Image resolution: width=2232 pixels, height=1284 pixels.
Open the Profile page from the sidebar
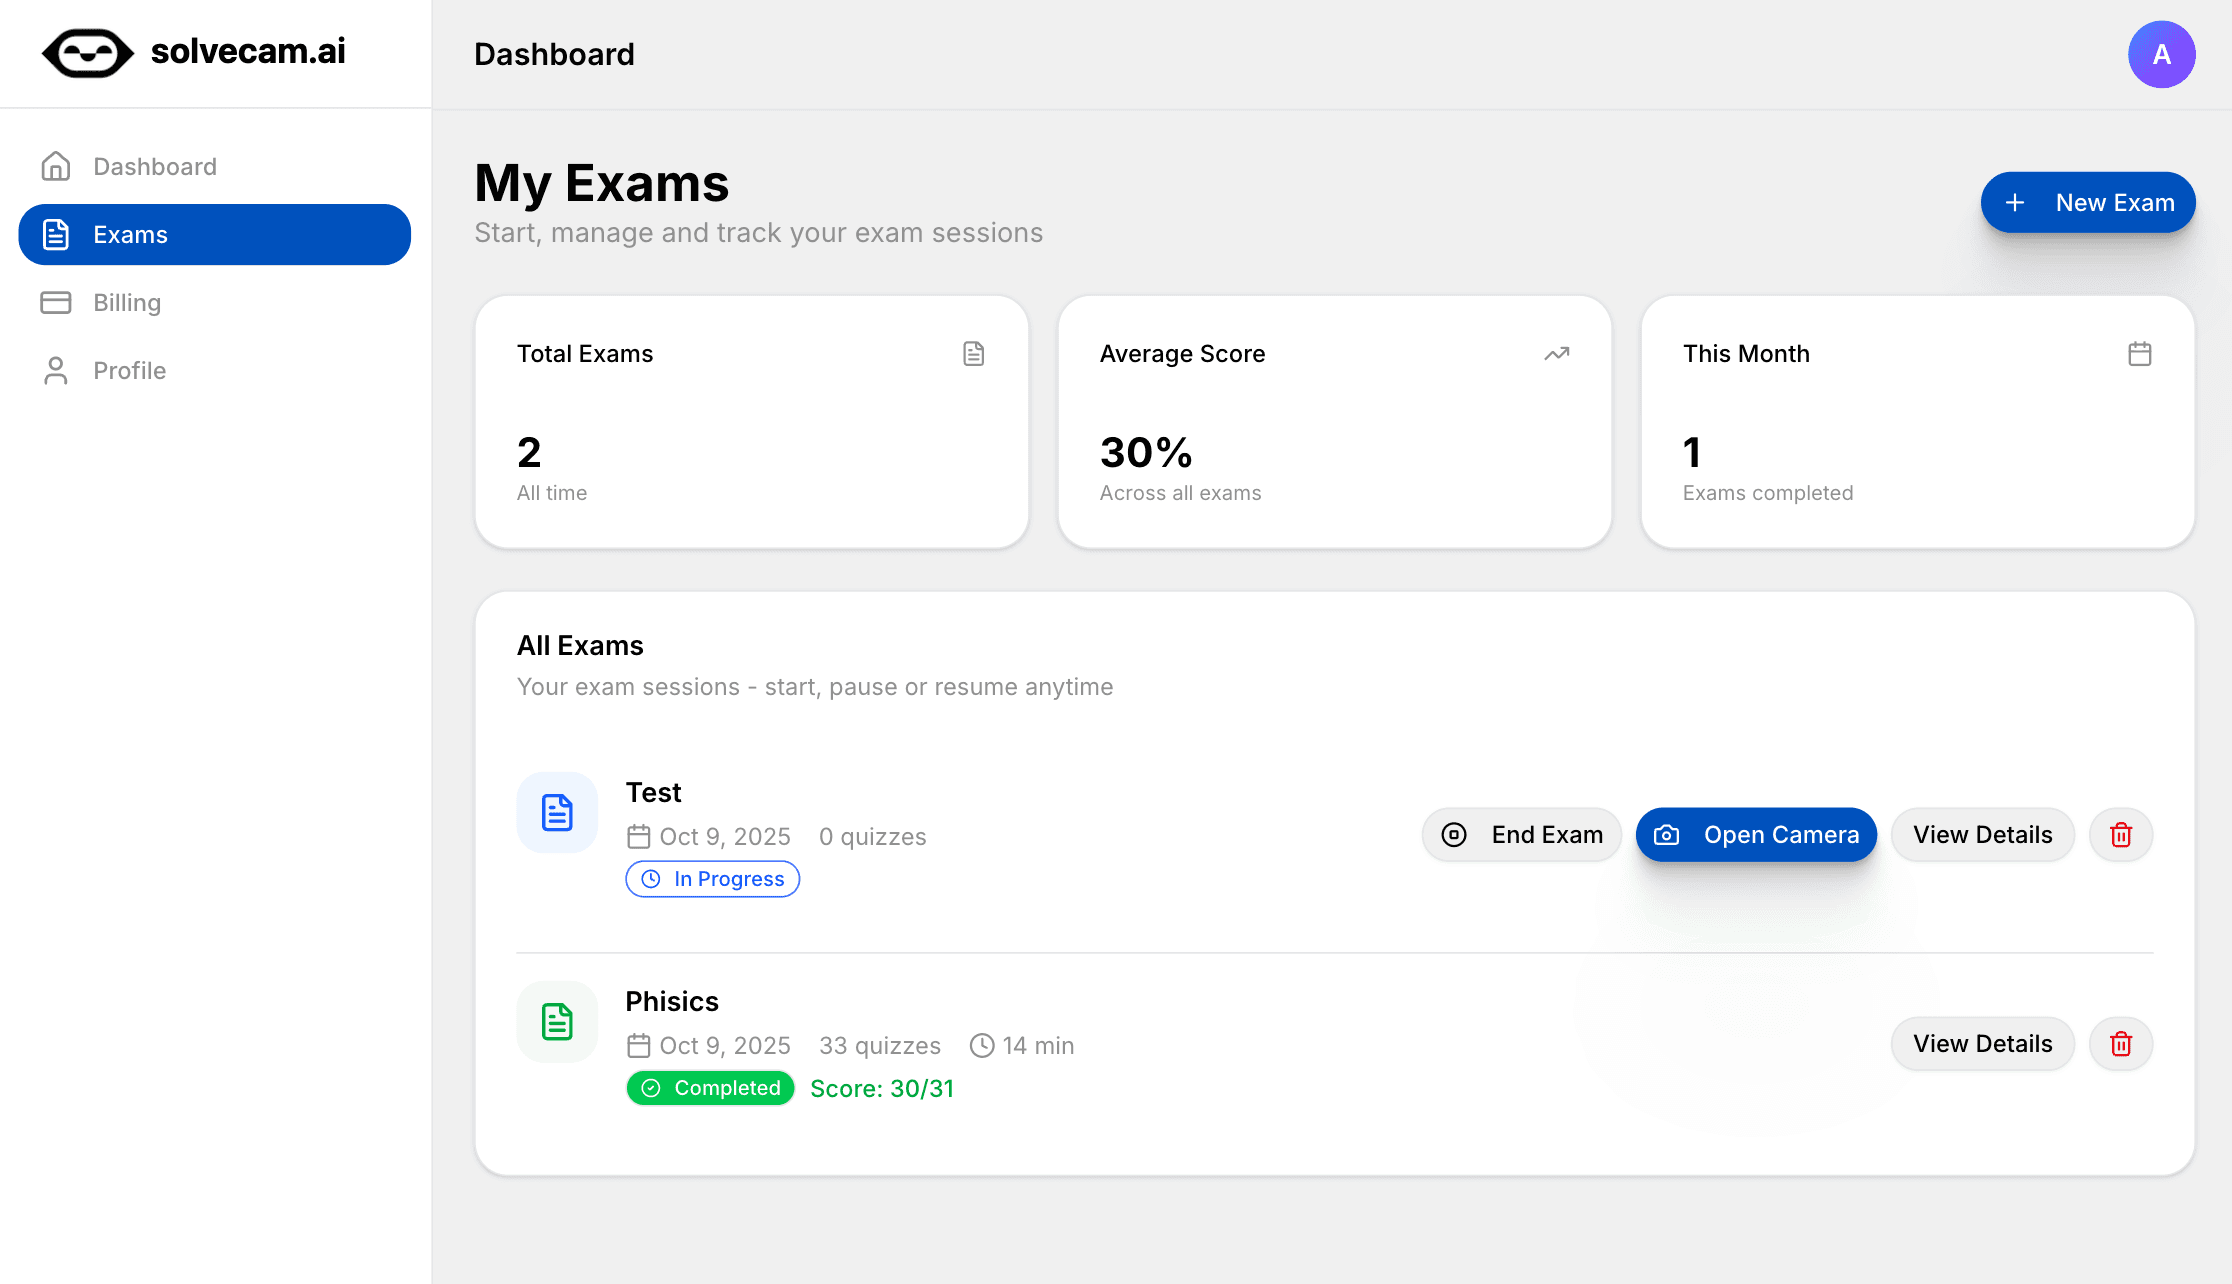(x=129, y=371)
